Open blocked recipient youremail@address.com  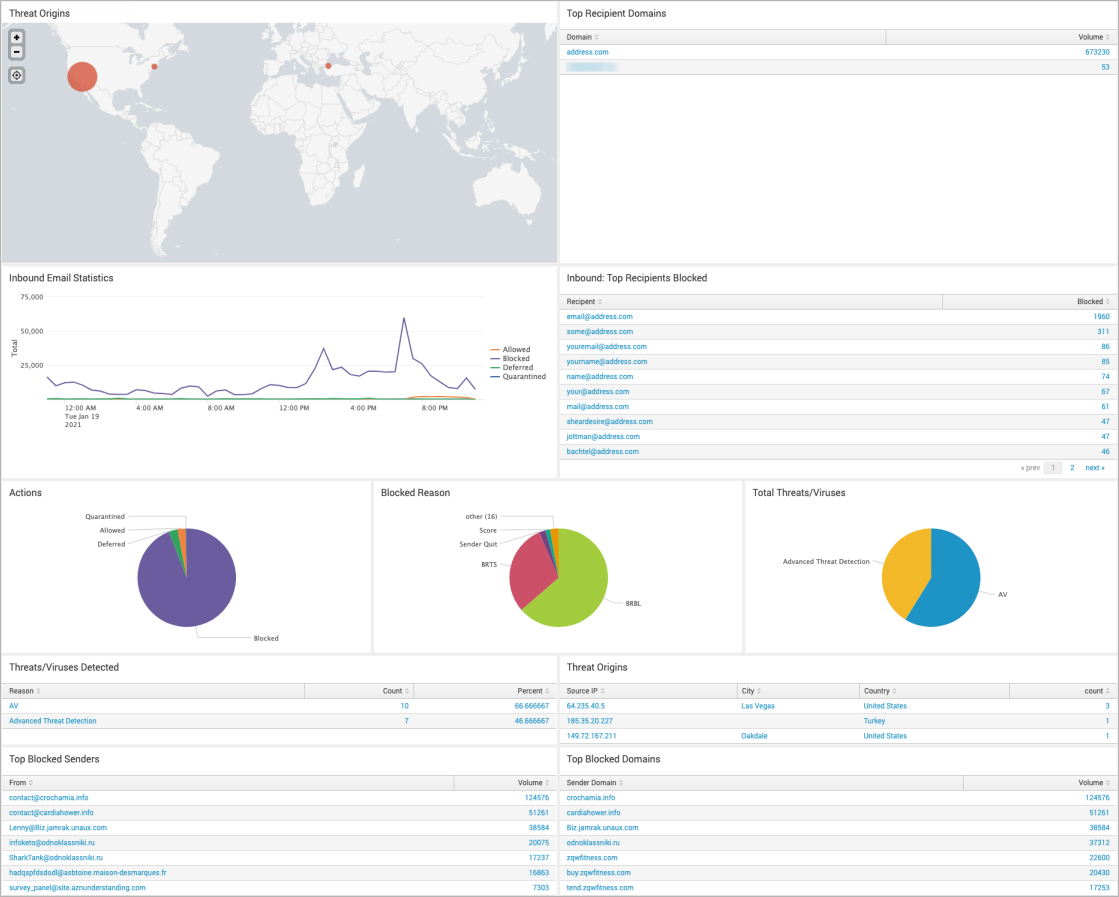click(x=607, y=347)
